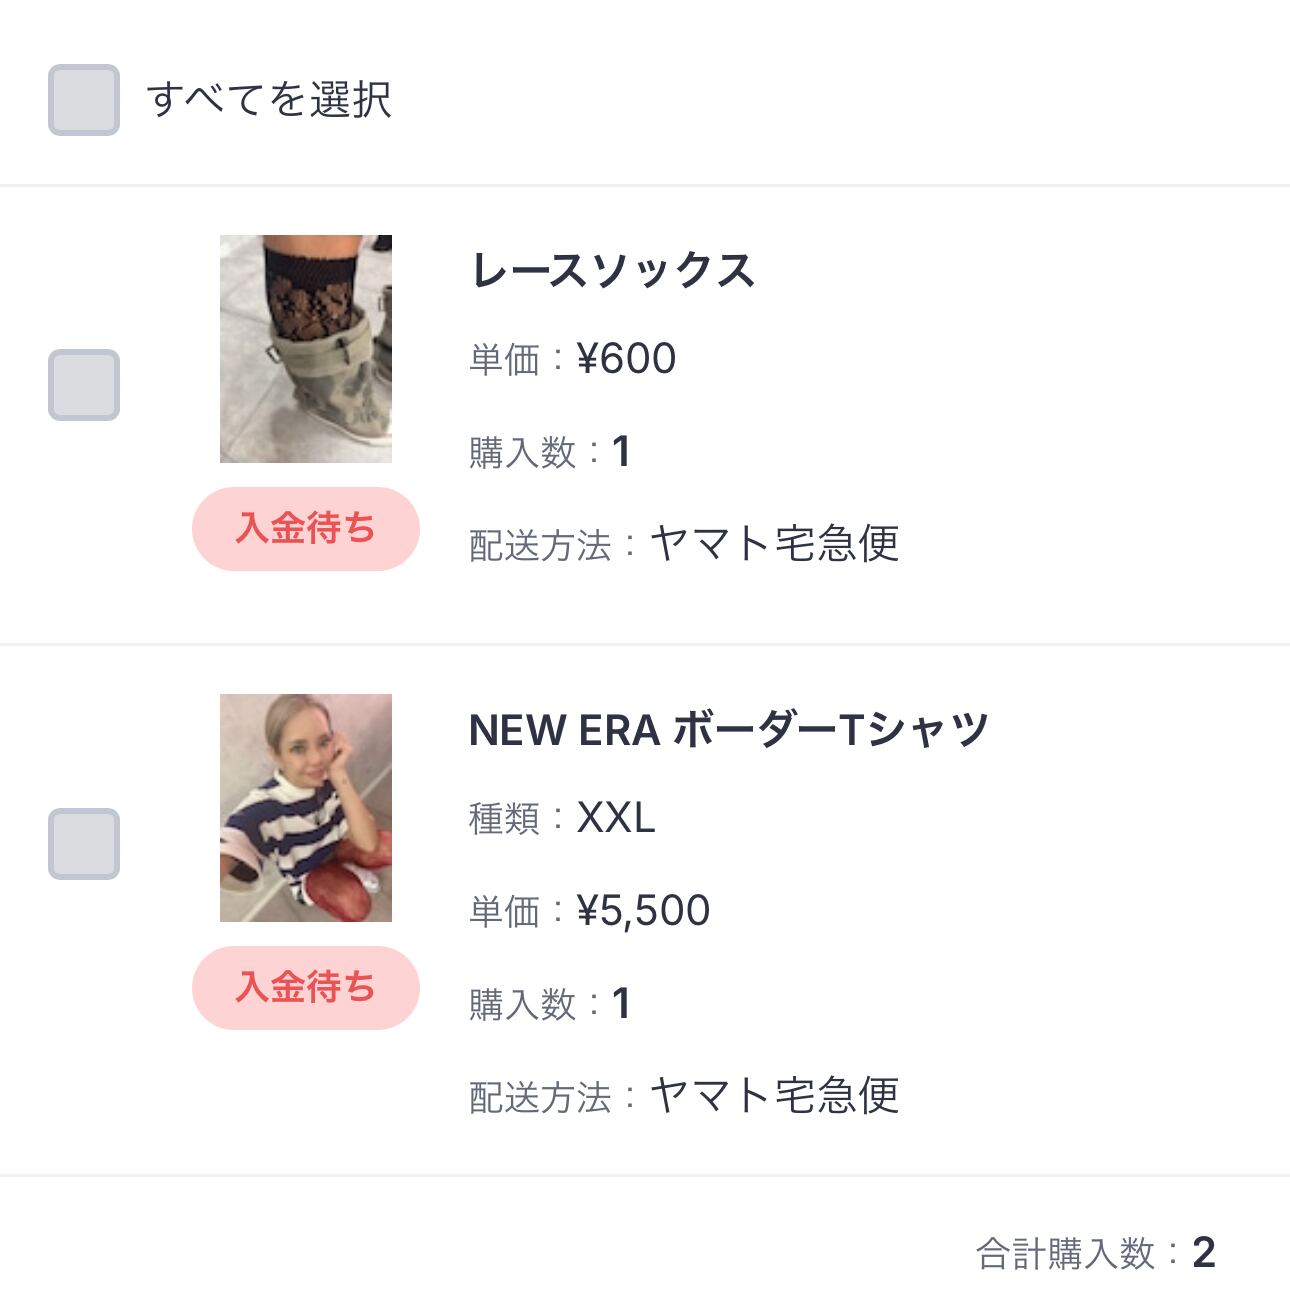Open the NEW ERA ボーダーTシャツ title
The width and height of the screenshot is (1290, 1309).
pos(728,731)
